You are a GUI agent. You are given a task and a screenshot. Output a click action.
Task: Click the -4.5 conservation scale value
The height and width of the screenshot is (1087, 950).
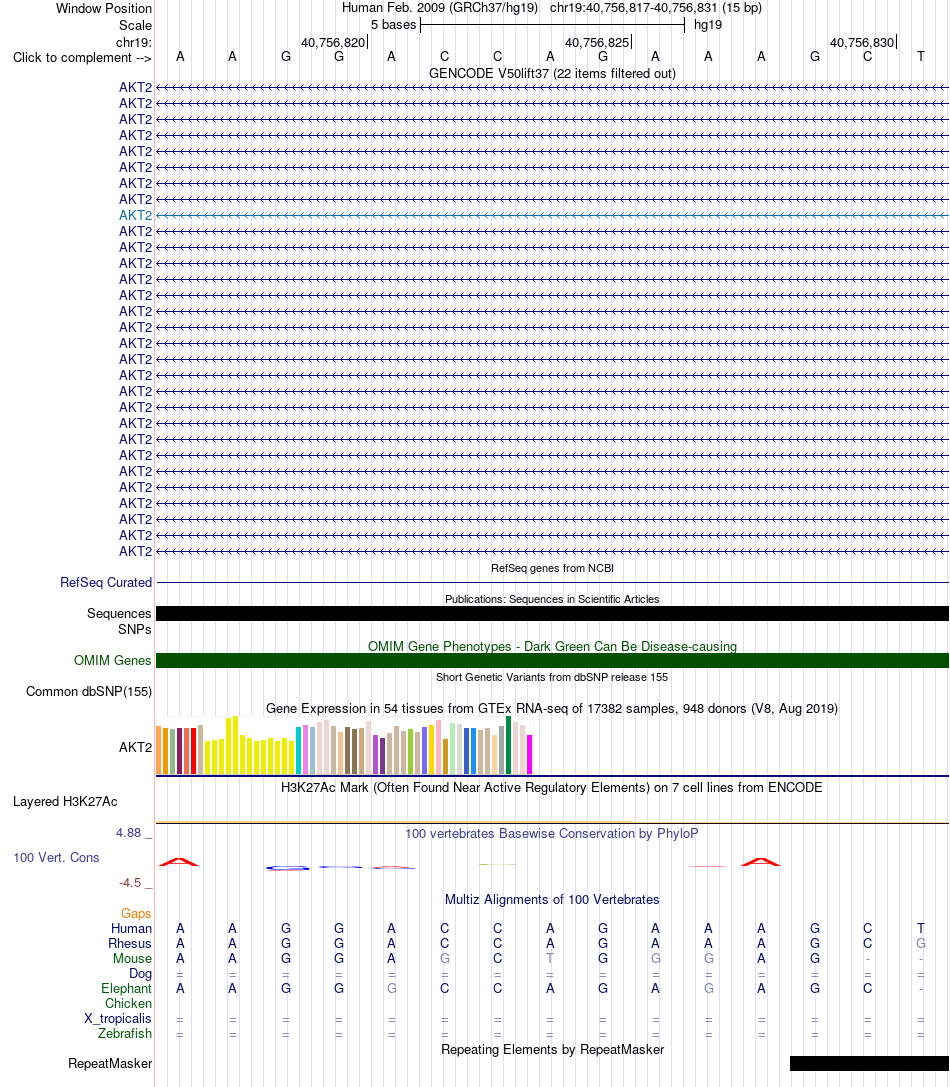[x=130, y=882]
